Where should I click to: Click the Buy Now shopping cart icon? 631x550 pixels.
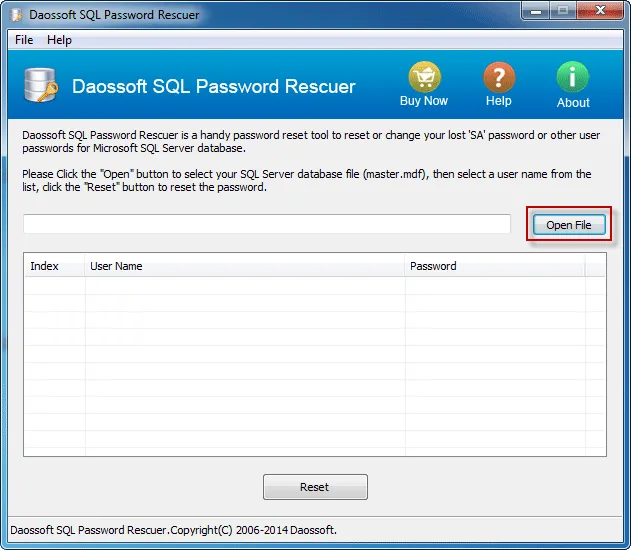pyautogui.click(x=424, y=77)
